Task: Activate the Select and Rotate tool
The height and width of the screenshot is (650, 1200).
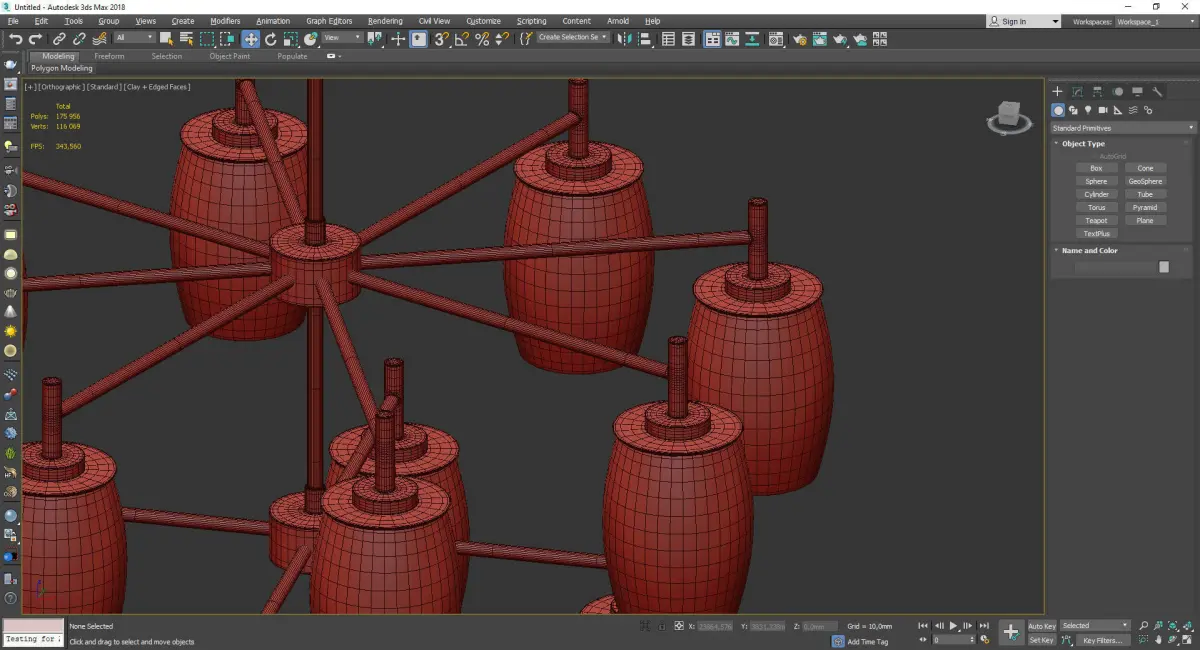Action: coord(271,39)
